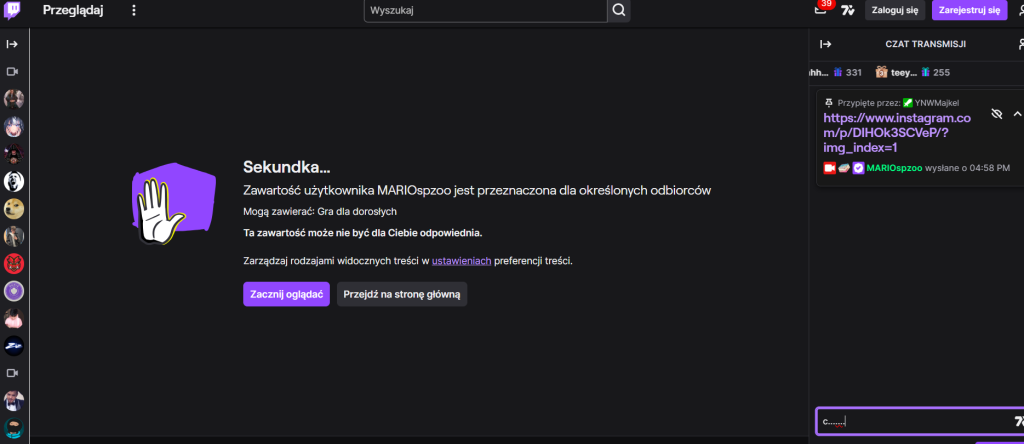
Task: Open the pink avatar channel in sidebar
Action: pos(14,318)
